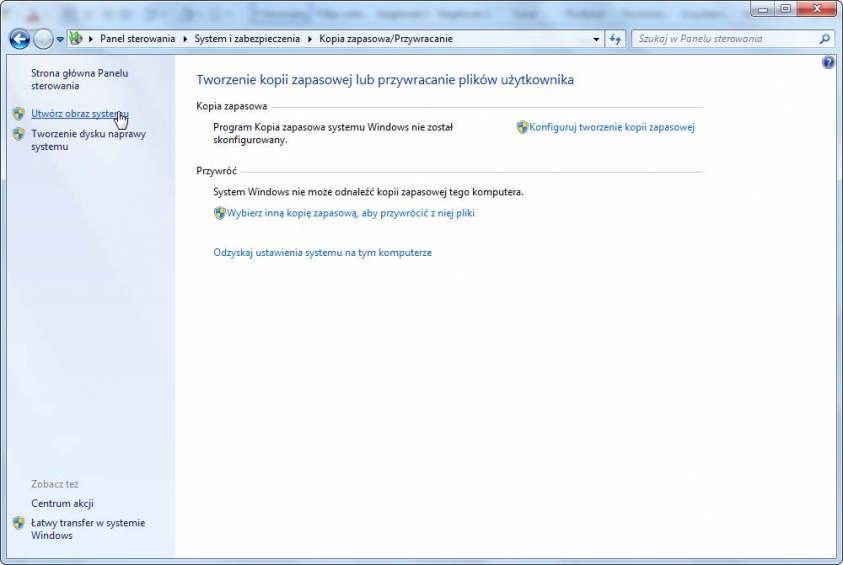Viewport: 843px width, 565px height.
Task: Expand the address bar history dropdown
Action: coord(597,39)
